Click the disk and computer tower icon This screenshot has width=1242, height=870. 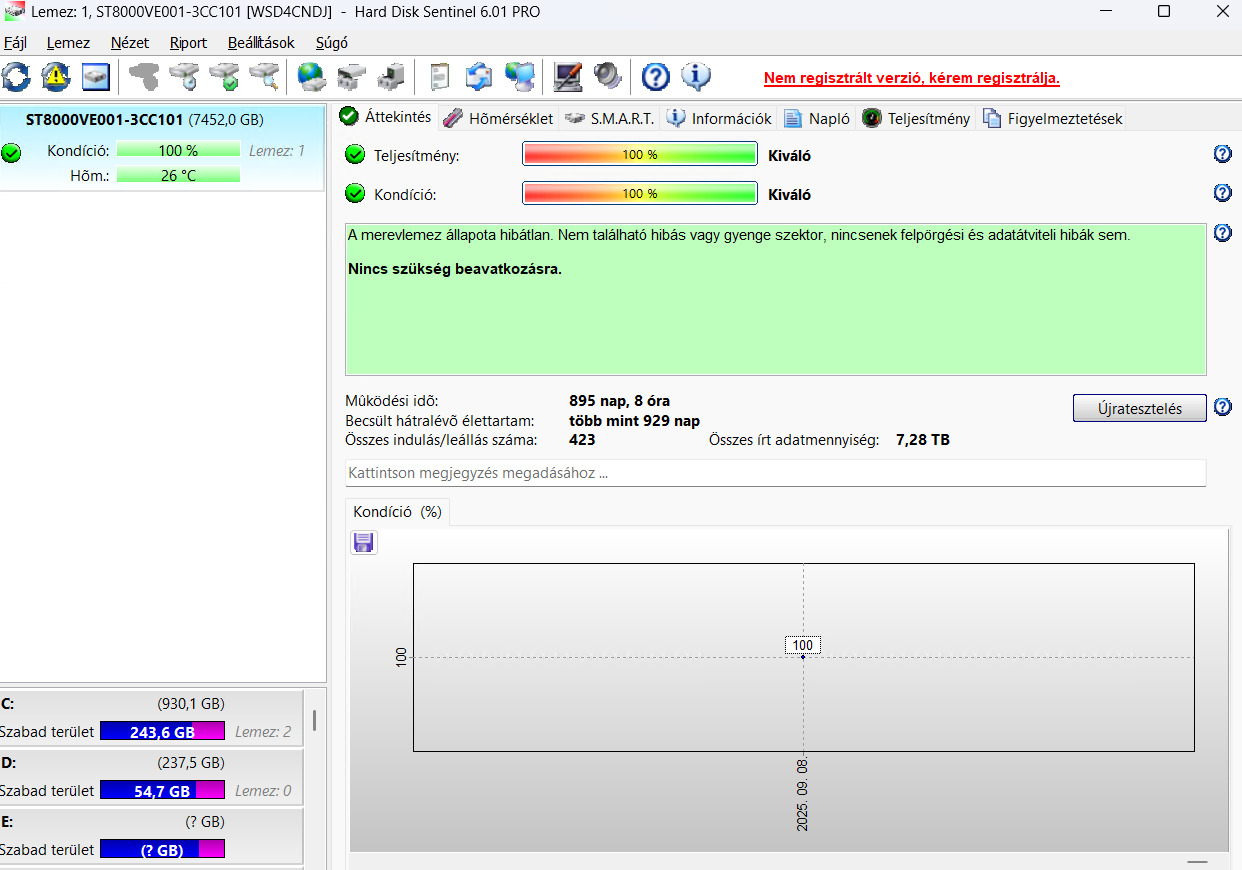click(x=391, y=76)
